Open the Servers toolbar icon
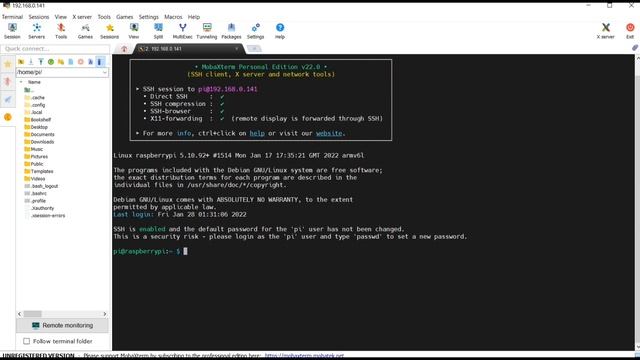This screenshot has width=640, height=360. tap(36, 31)
